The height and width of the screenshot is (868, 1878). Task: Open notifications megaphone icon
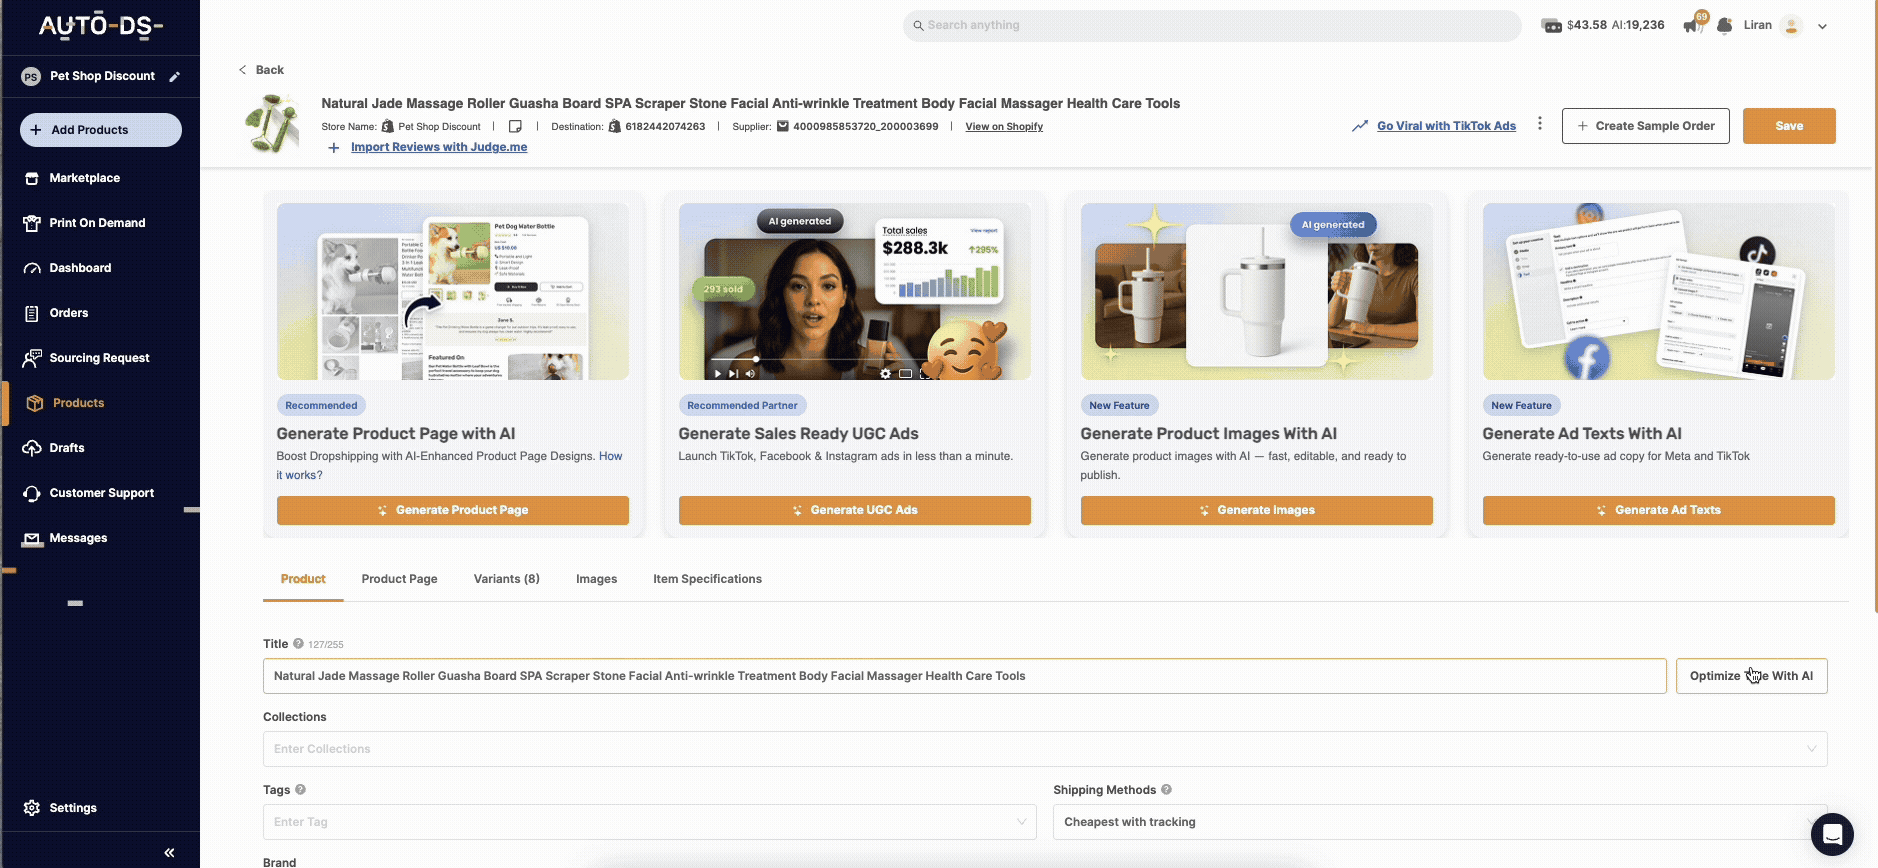click(1694, 25)
